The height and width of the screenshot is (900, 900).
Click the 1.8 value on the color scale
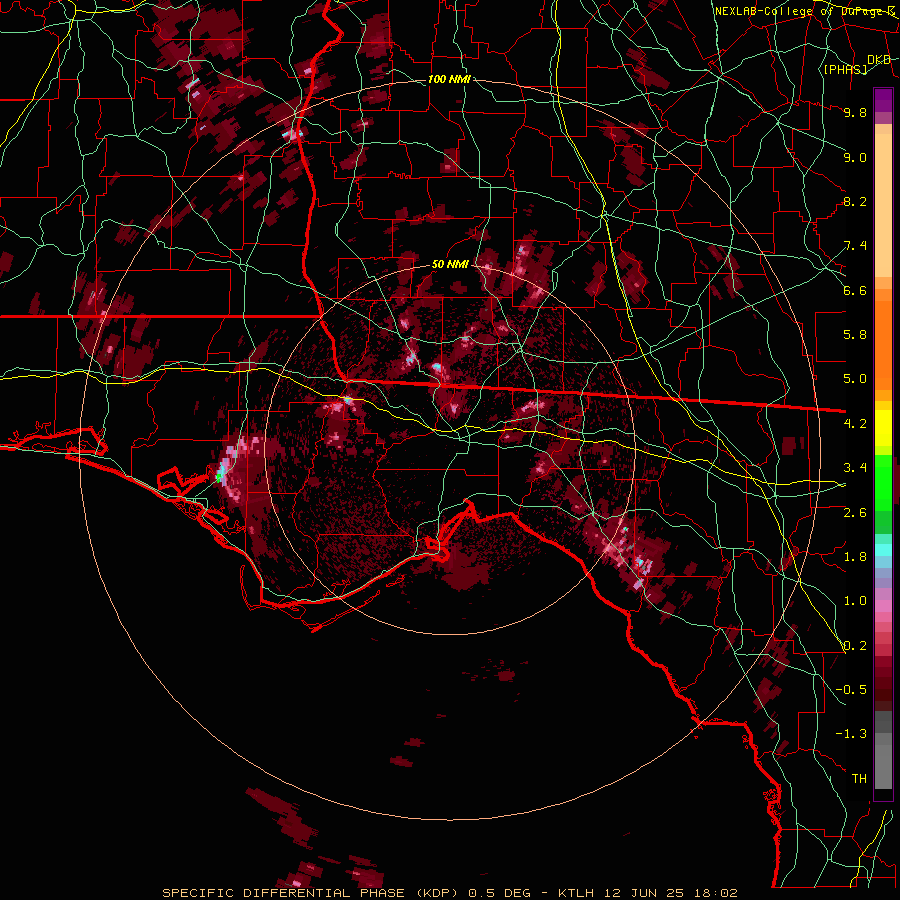855,557
